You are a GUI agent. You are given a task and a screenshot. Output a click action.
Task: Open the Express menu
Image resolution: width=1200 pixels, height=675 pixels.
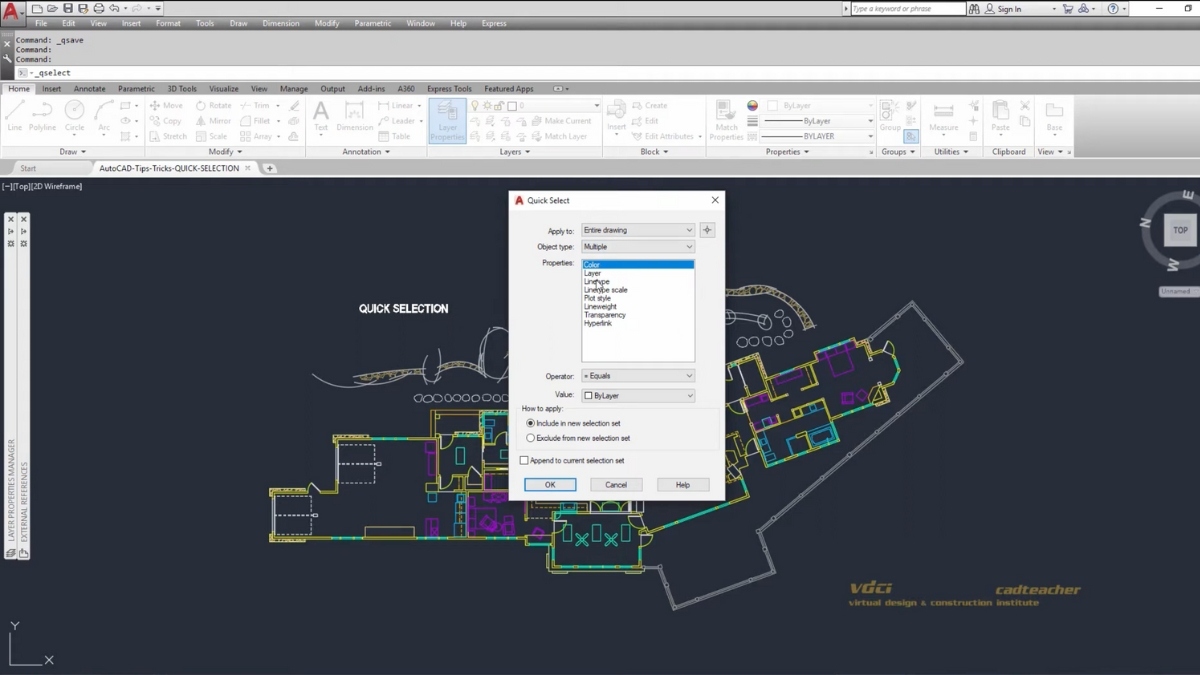(493, 23)
